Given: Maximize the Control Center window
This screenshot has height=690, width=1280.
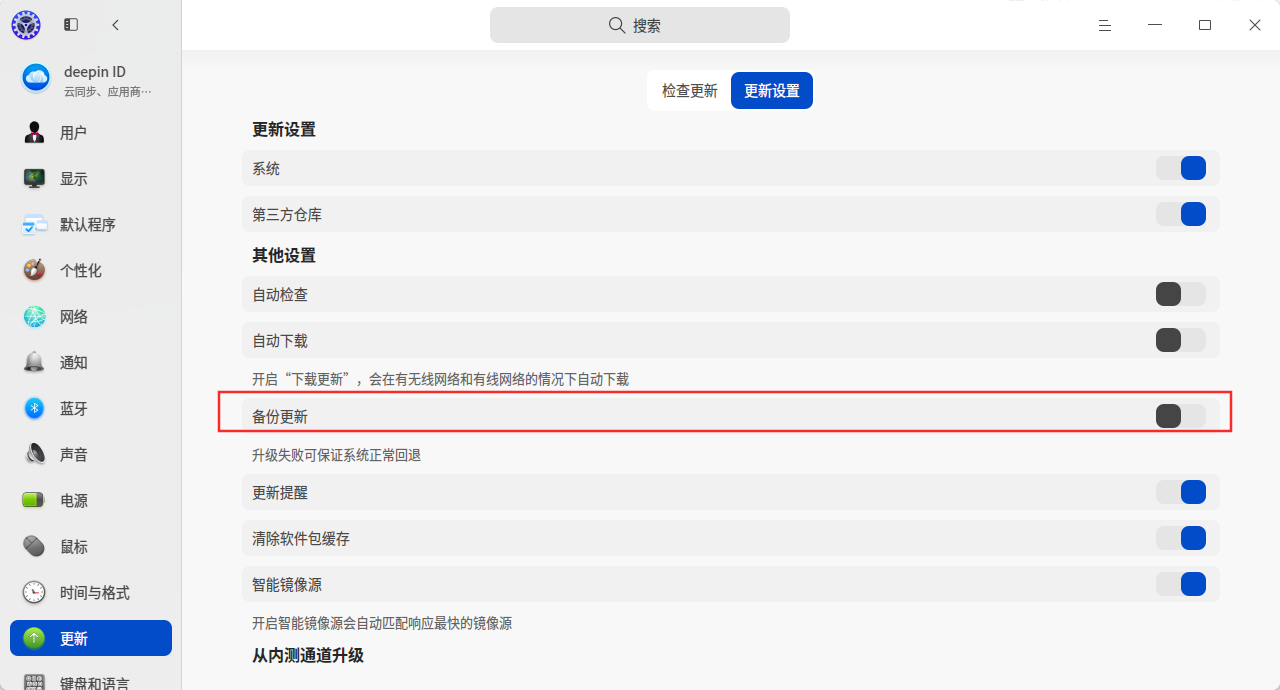Looking at the screenshot, I should (x=1205, y=25).
